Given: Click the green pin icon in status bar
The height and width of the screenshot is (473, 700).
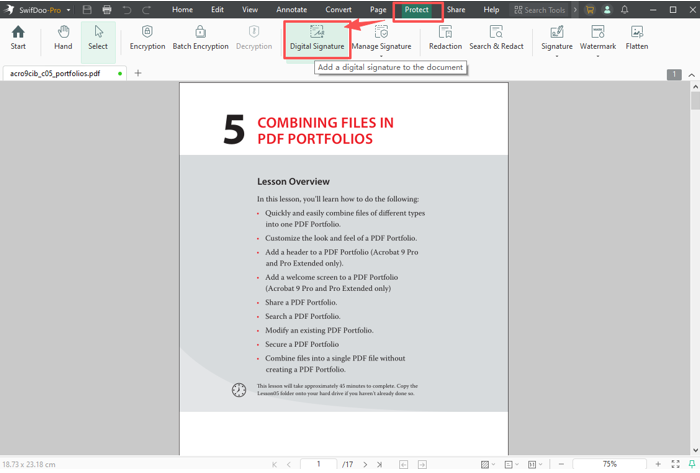Looking at the screenshot, I should click(692, 465).
